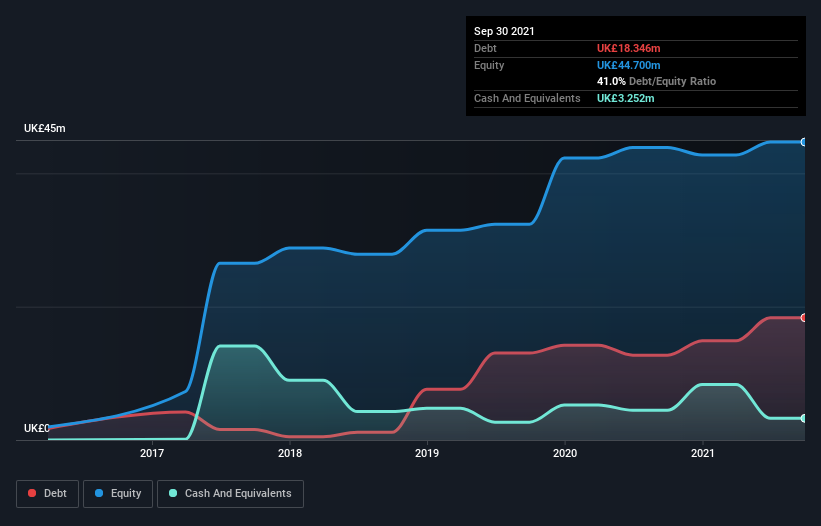Click the UK£18.346m debt value
821x526 pixels.
point(628,48)
